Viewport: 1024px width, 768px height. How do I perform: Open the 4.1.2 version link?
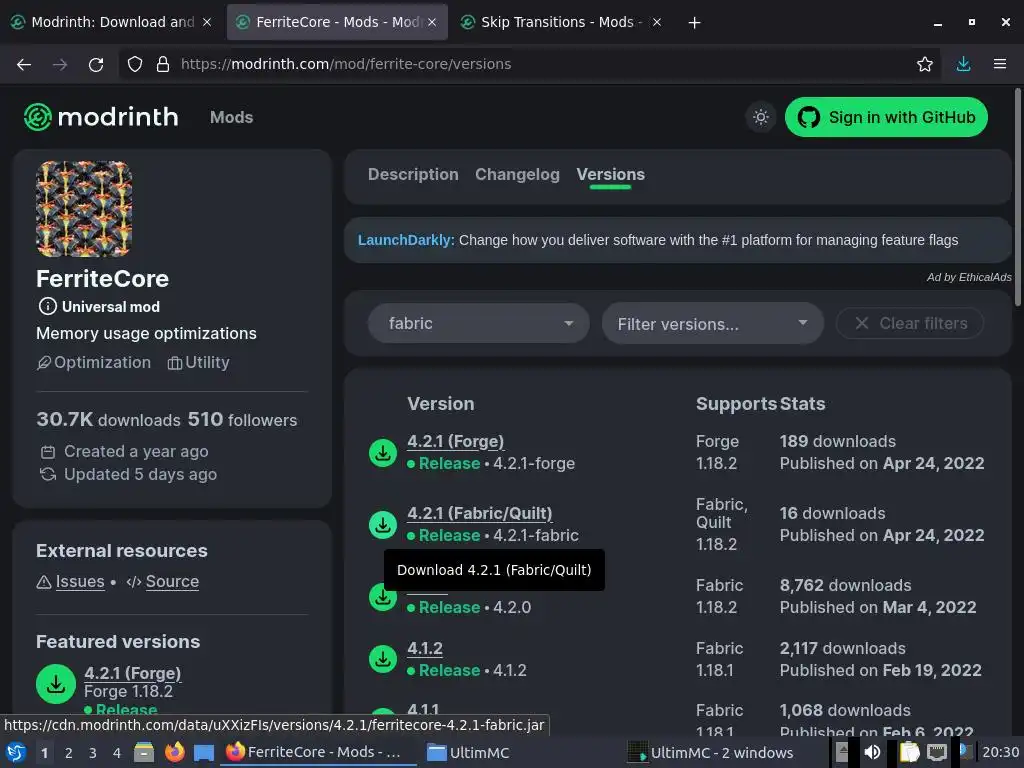(425, 648)
